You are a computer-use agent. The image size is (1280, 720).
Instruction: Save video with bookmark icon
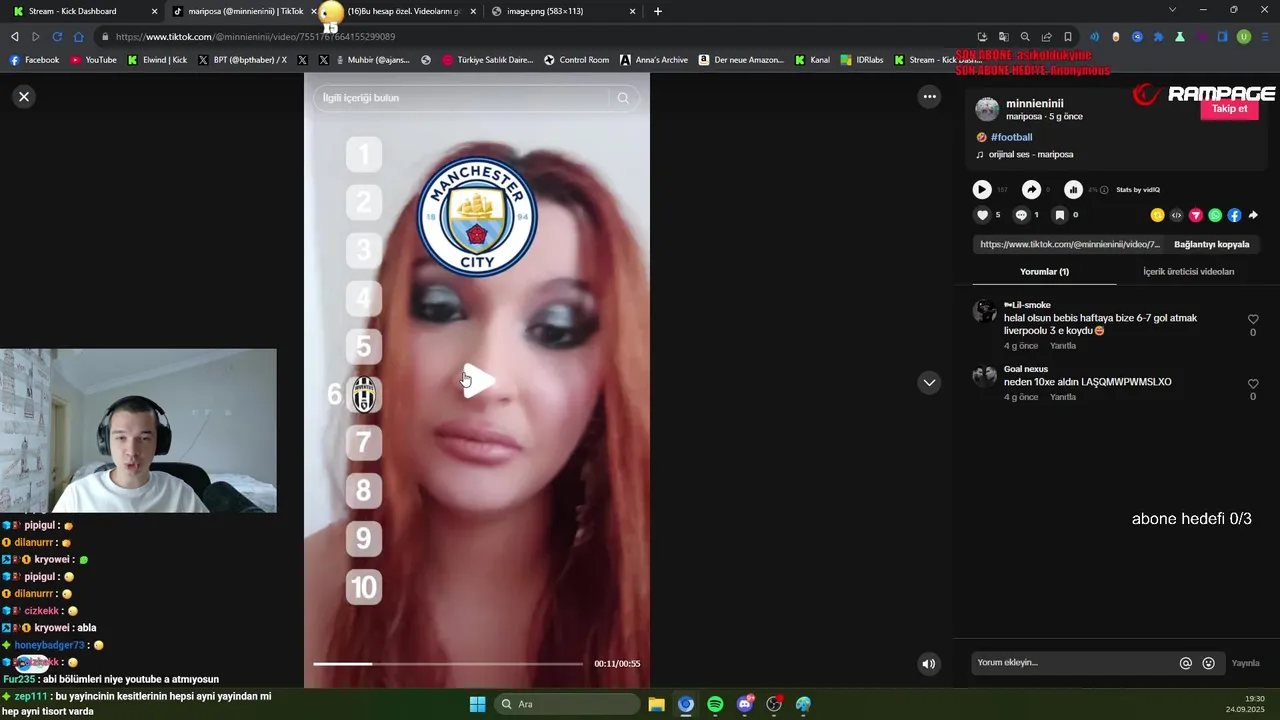point(1060,215)
